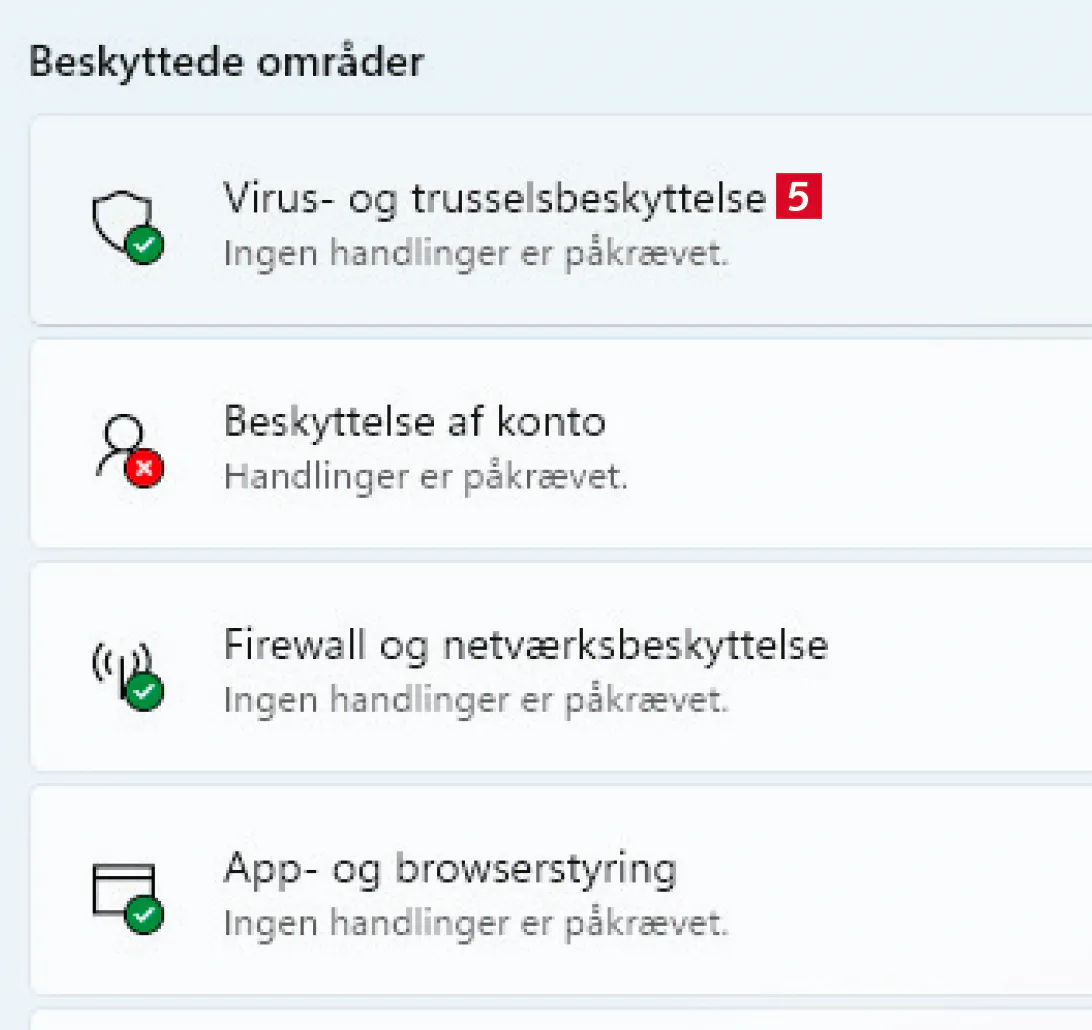Click status text under Firewall og netværksbeskyttelse
Image resolution: width=1092 pixels, height=1030 pixels.
(x=476, y=700)
